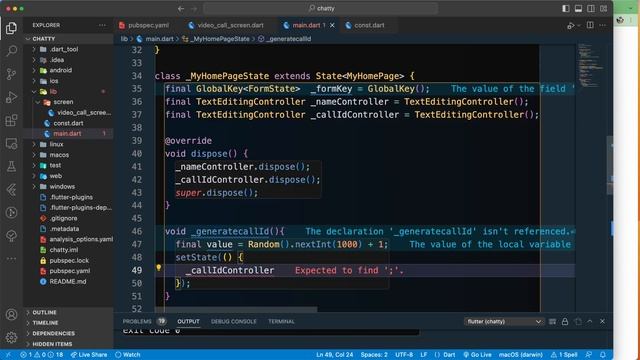Open Source Control view

[x=11, y=74]
